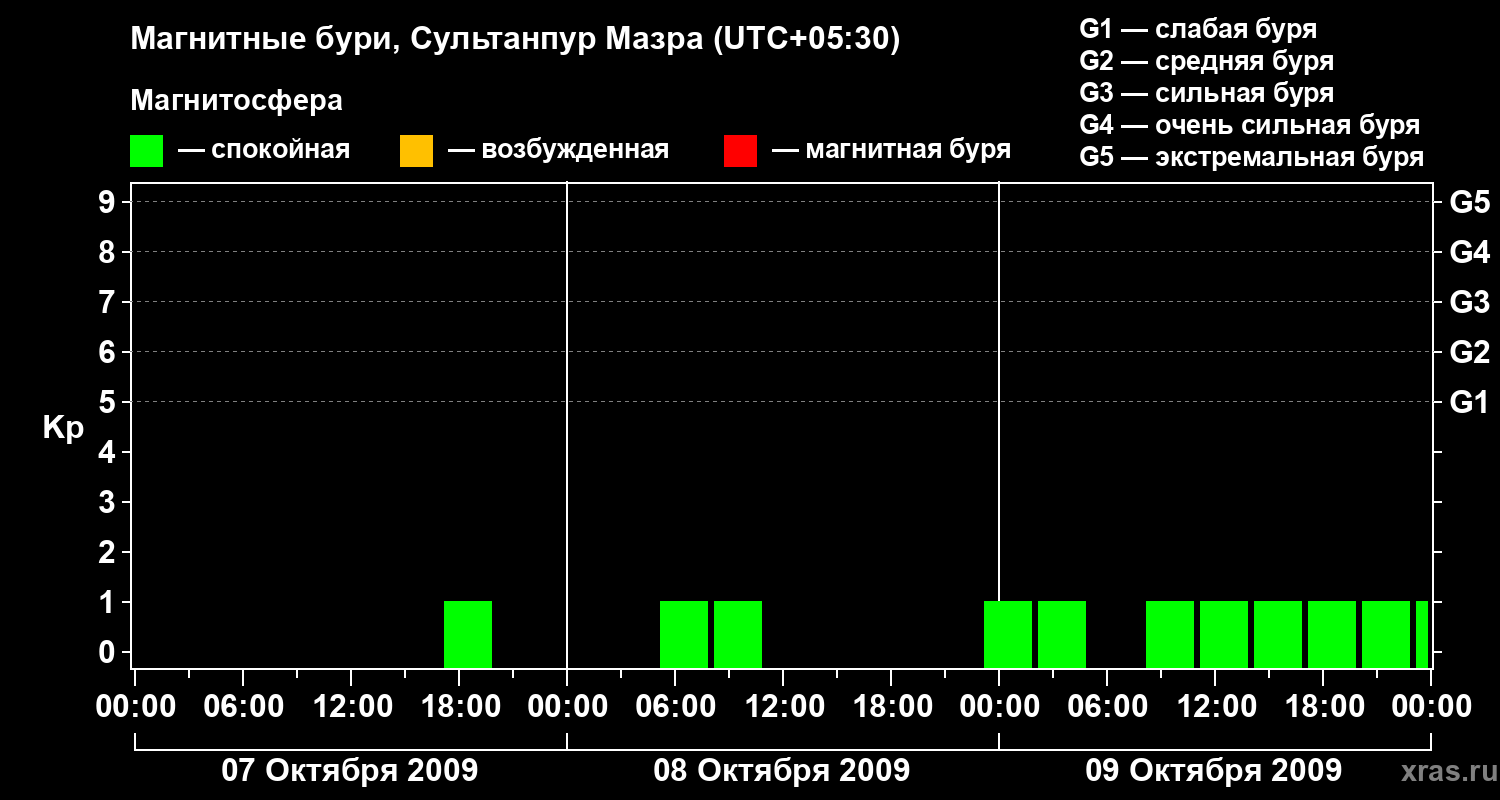Select the first green bar on 08 Октября

pyautogui.click(x=684, y=634)
